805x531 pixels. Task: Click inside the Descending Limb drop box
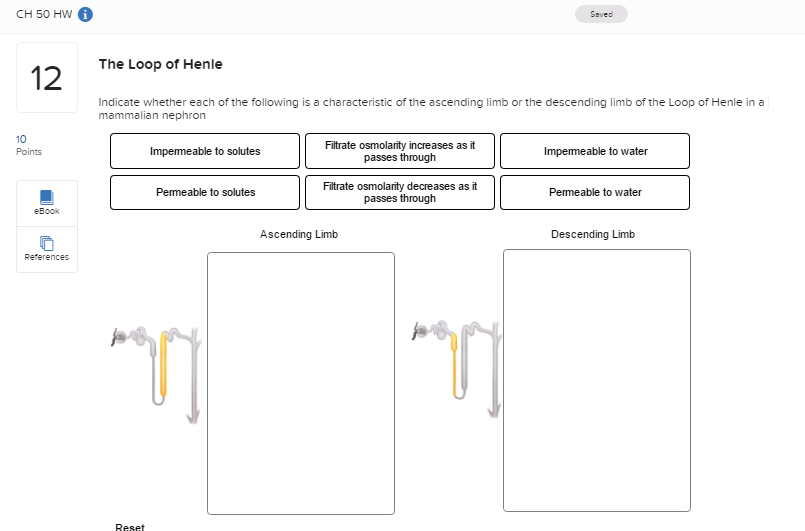click(x=597, y=380)
